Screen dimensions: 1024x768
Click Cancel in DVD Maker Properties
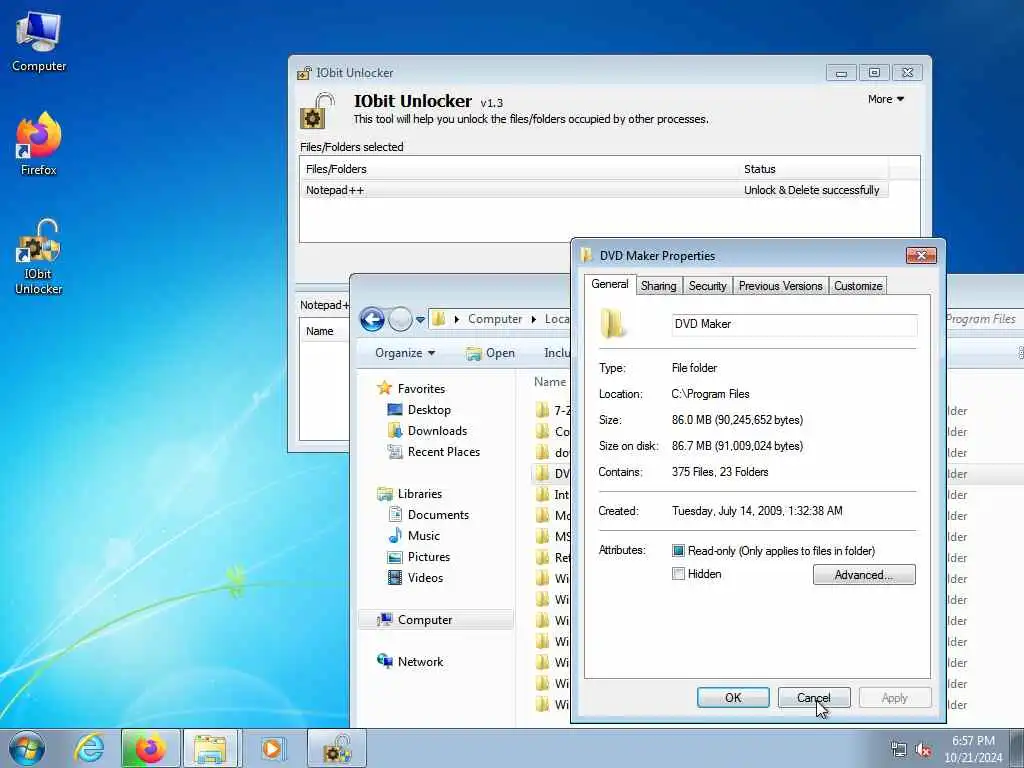(814, 697)
